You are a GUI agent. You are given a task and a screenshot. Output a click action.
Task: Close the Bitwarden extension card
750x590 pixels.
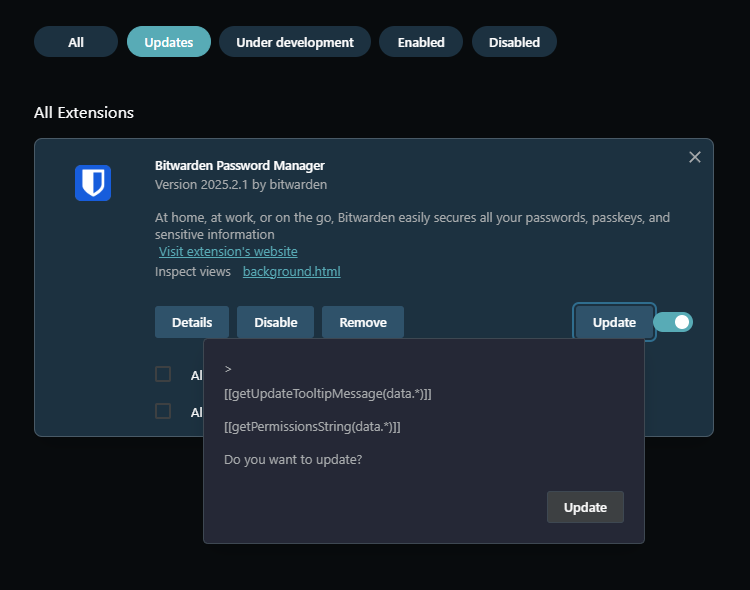pyautogui.click(x=695, y=157)
